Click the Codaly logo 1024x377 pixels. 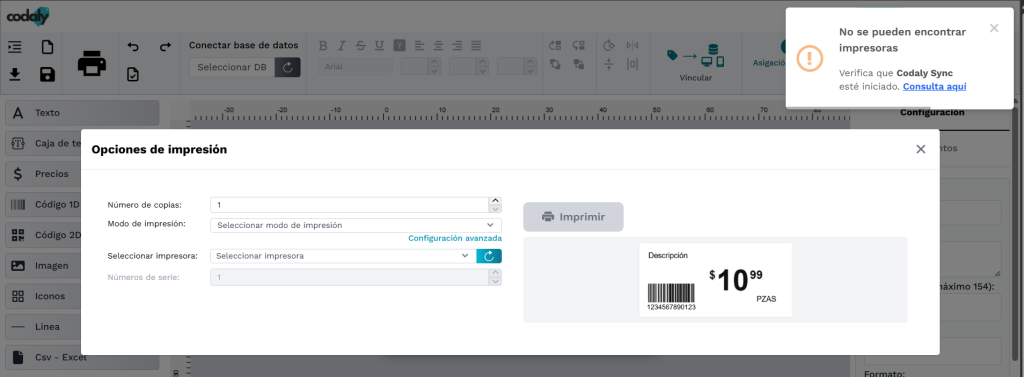pos(28,16)
